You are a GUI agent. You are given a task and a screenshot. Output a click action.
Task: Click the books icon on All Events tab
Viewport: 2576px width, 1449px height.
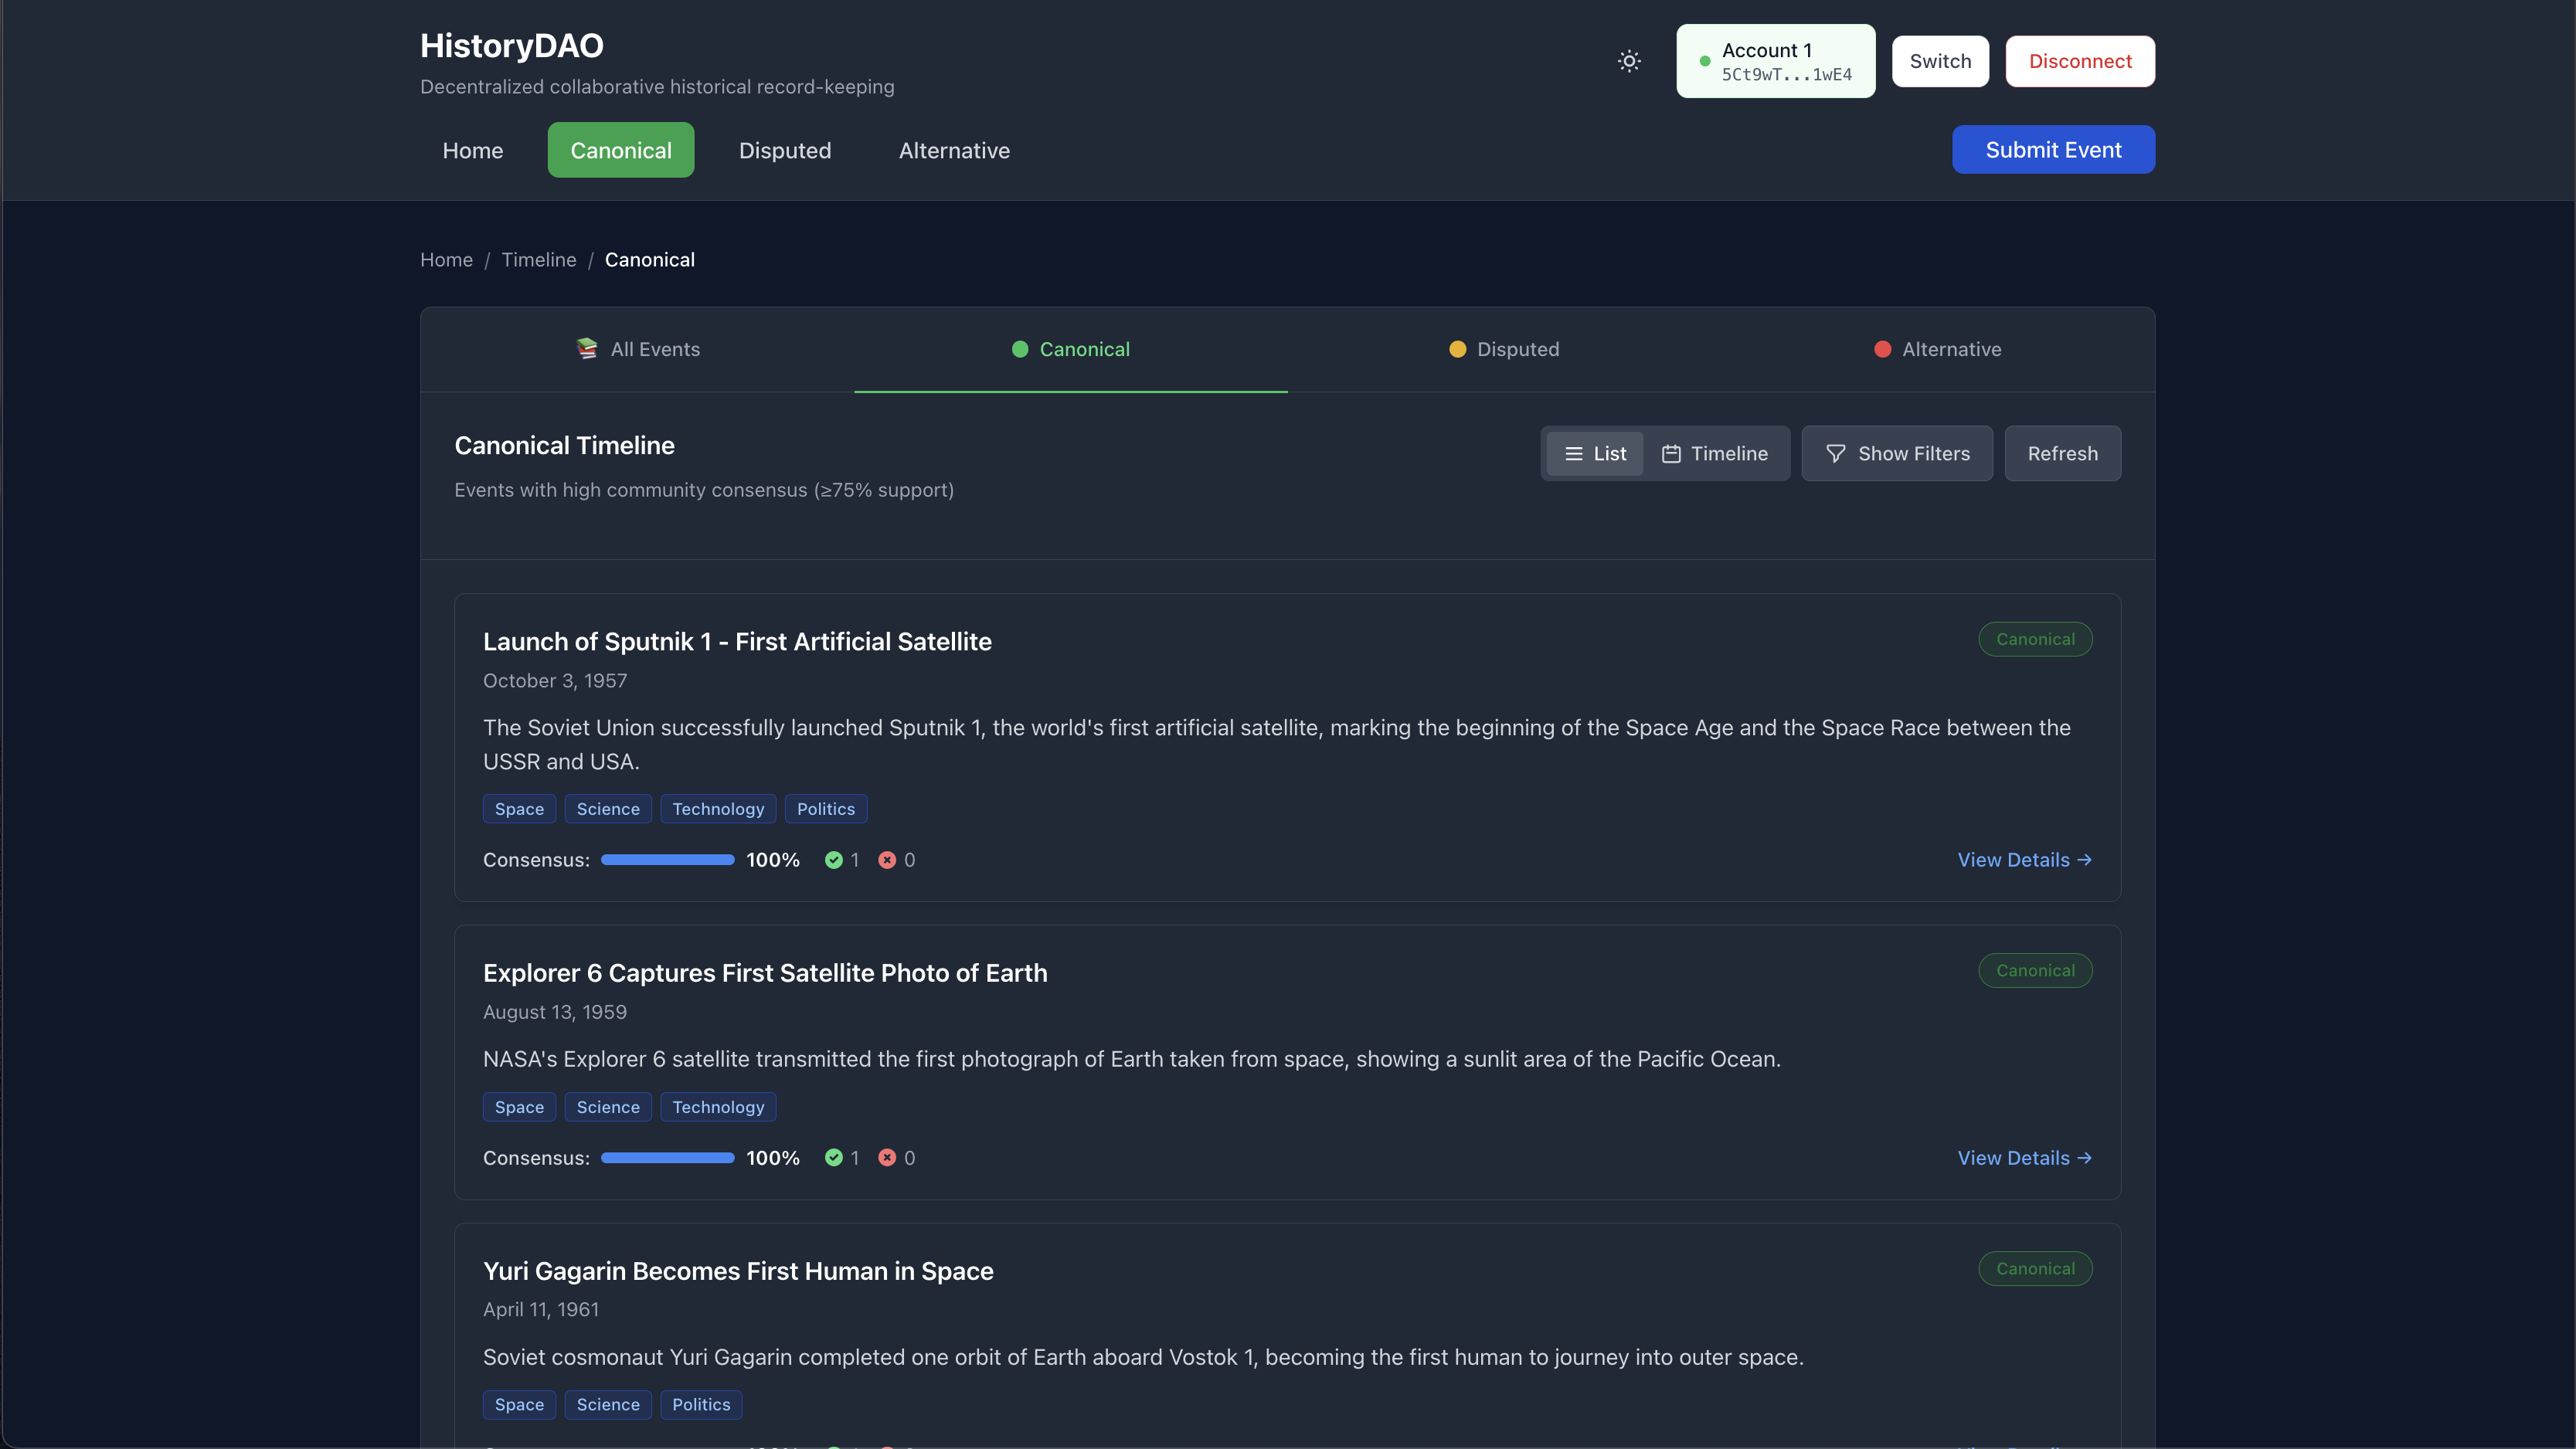point(587,348)
